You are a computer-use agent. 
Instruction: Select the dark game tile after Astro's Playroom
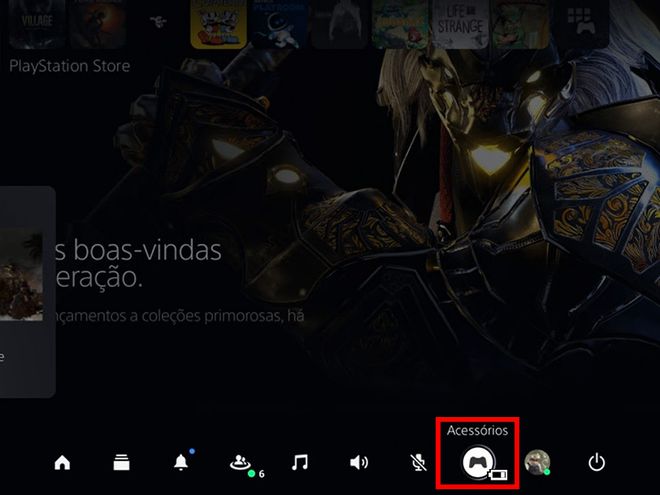(339, 23)
